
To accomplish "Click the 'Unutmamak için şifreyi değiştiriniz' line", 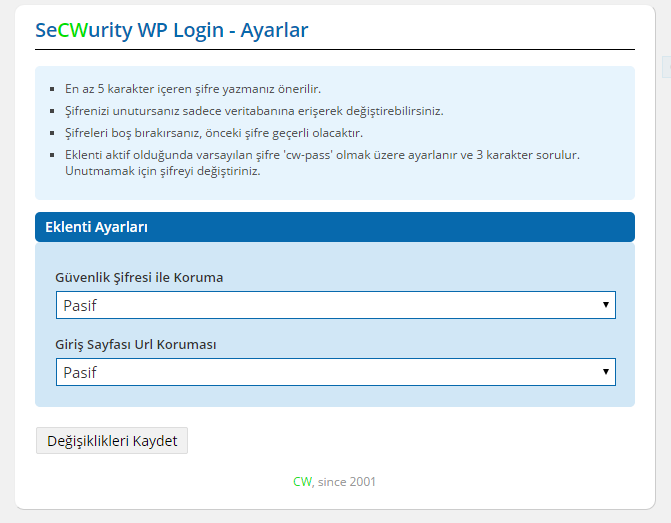I will click(162, 171).
